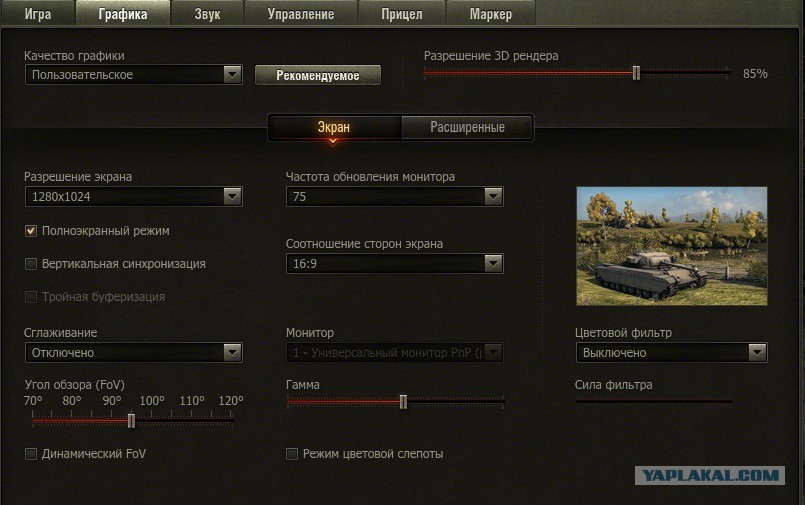Open the Цветовой фильтр dropdown
This screenshot has height=505, width=805.
(672, 353)
